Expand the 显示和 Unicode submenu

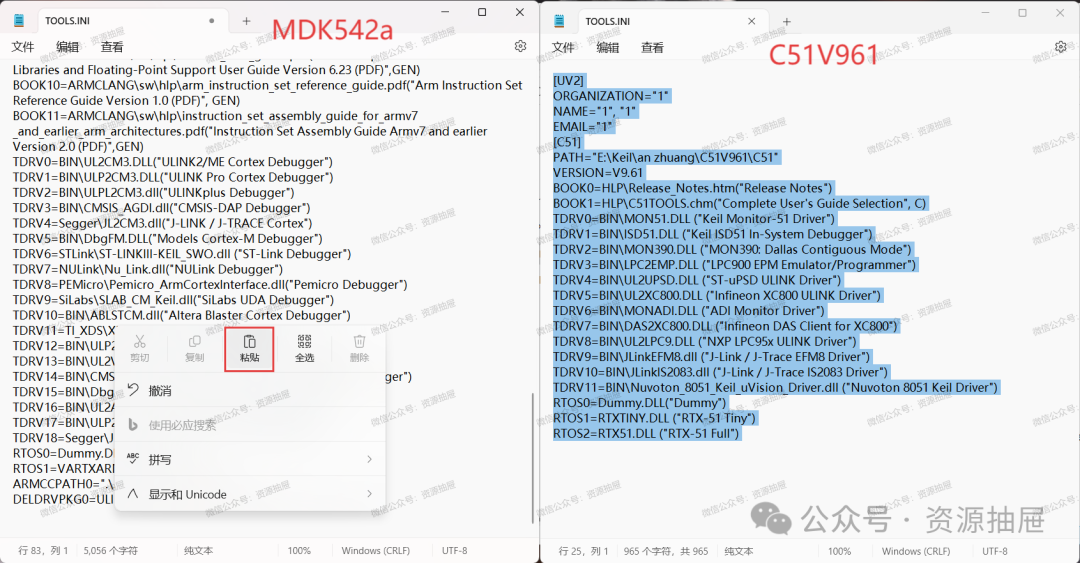[x=250, y=494]
